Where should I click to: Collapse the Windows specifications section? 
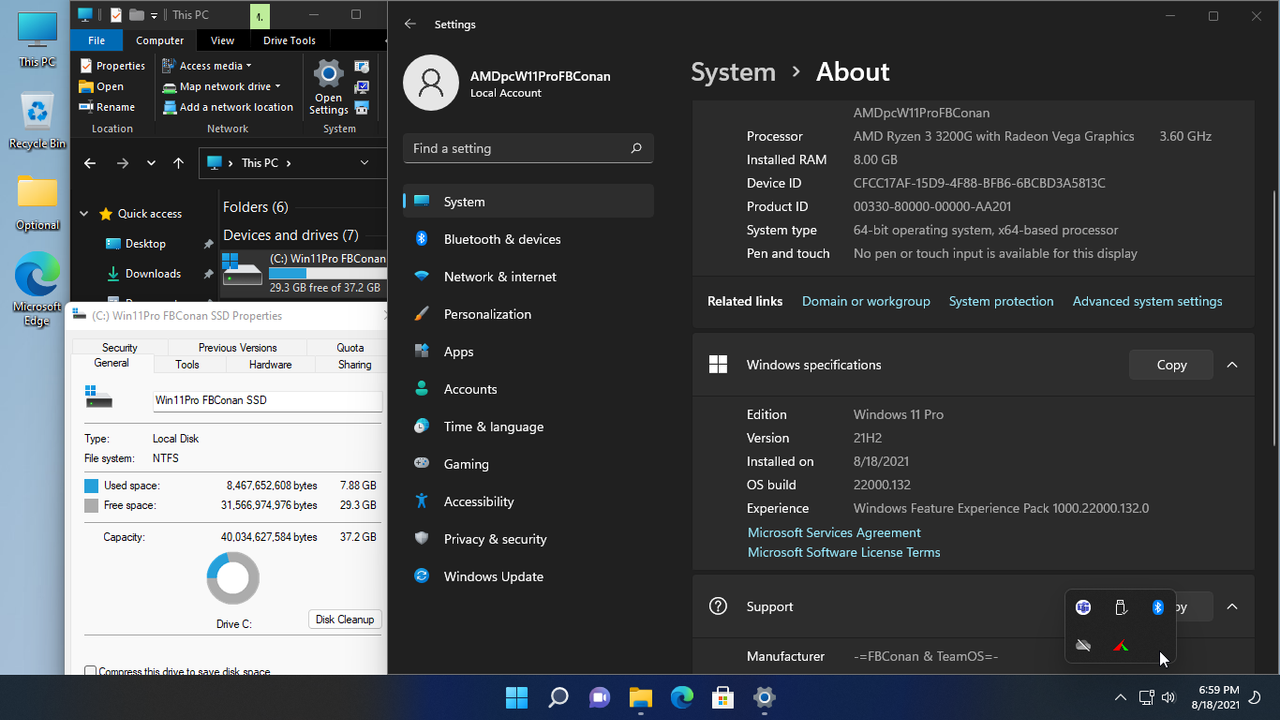point(1232,365)
